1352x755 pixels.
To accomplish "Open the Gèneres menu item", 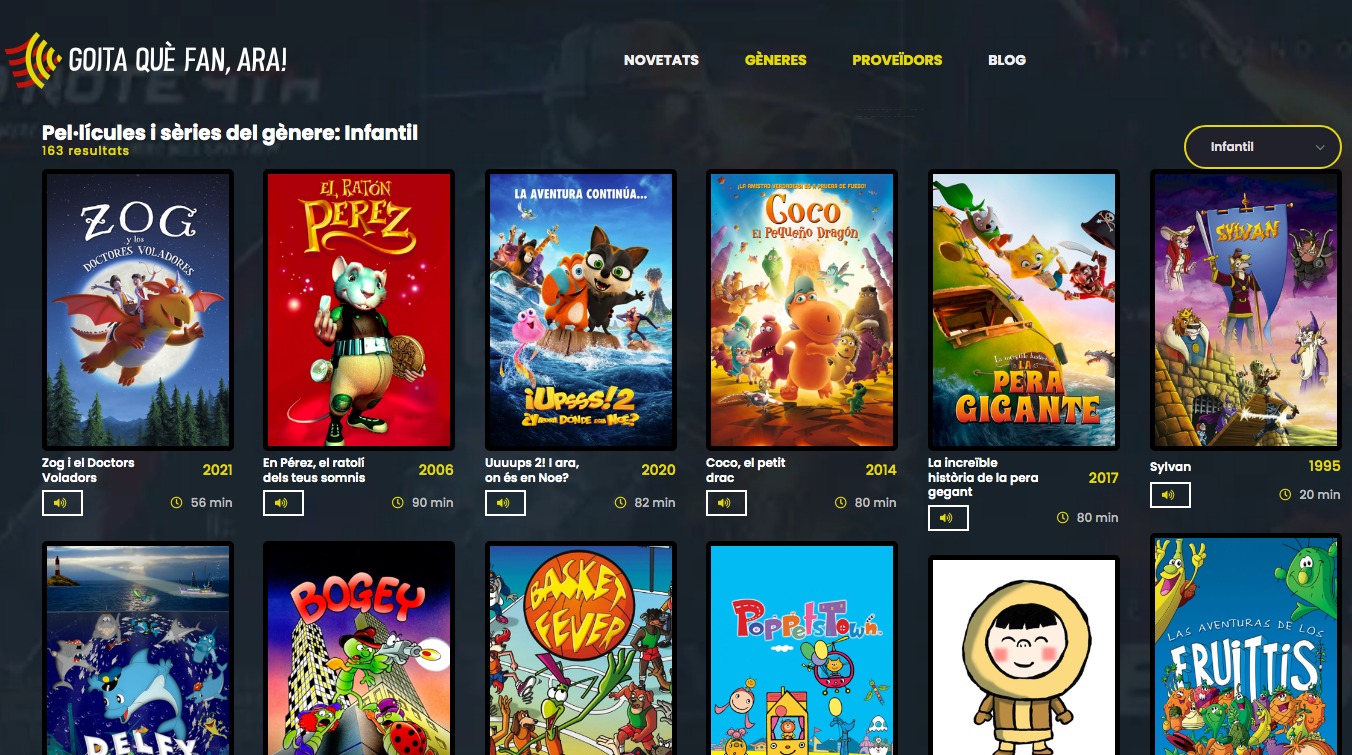I will [775, 60].
